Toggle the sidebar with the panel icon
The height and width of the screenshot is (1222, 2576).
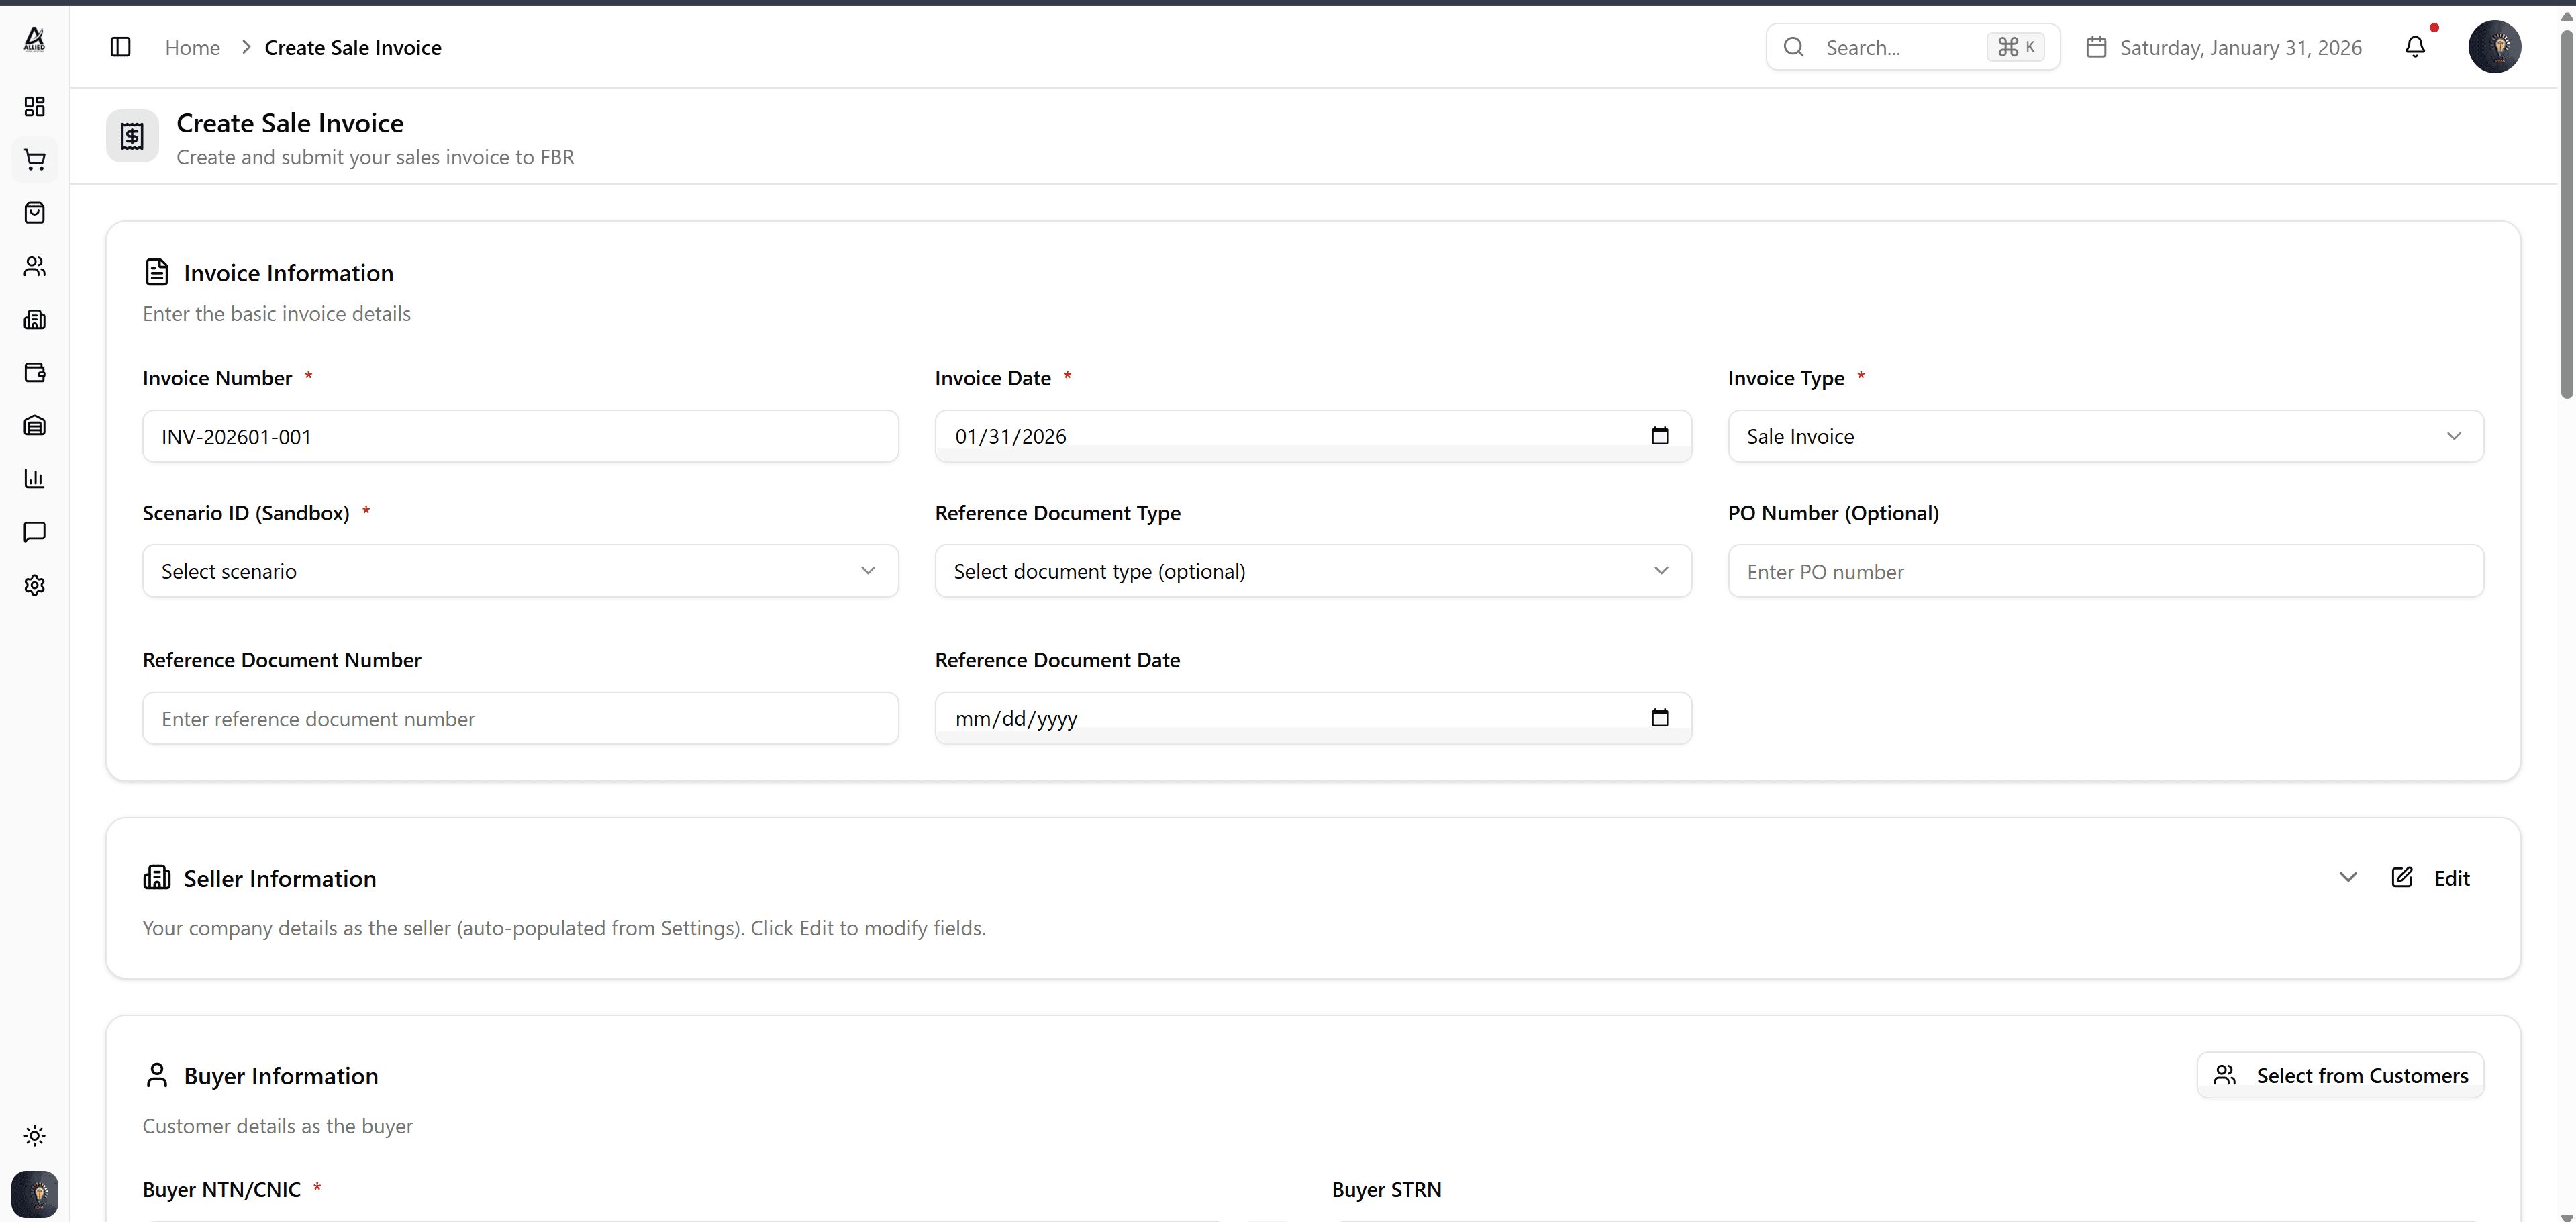(x=120, y=47)
